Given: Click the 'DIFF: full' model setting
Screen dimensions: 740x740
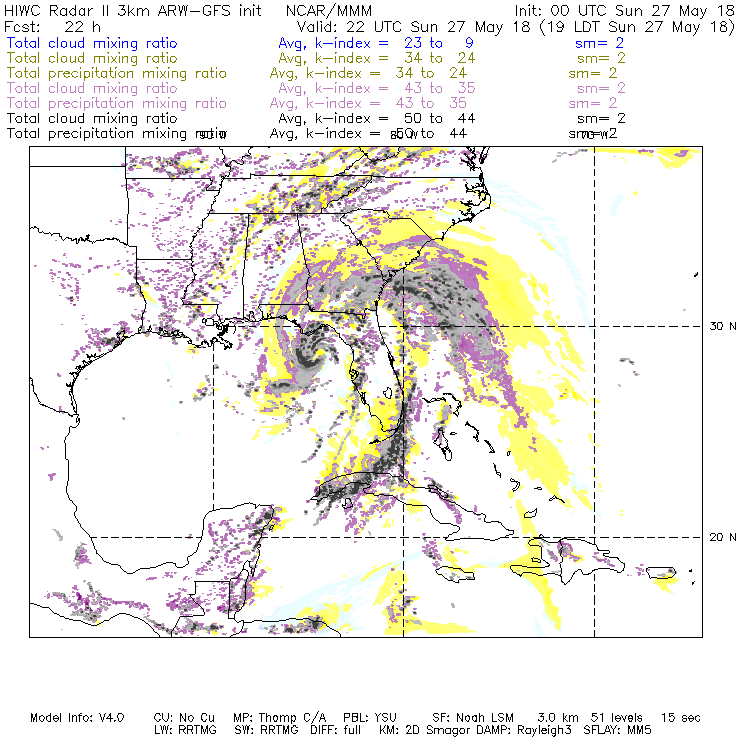Looking at the screenshot, I should [336, 730].
